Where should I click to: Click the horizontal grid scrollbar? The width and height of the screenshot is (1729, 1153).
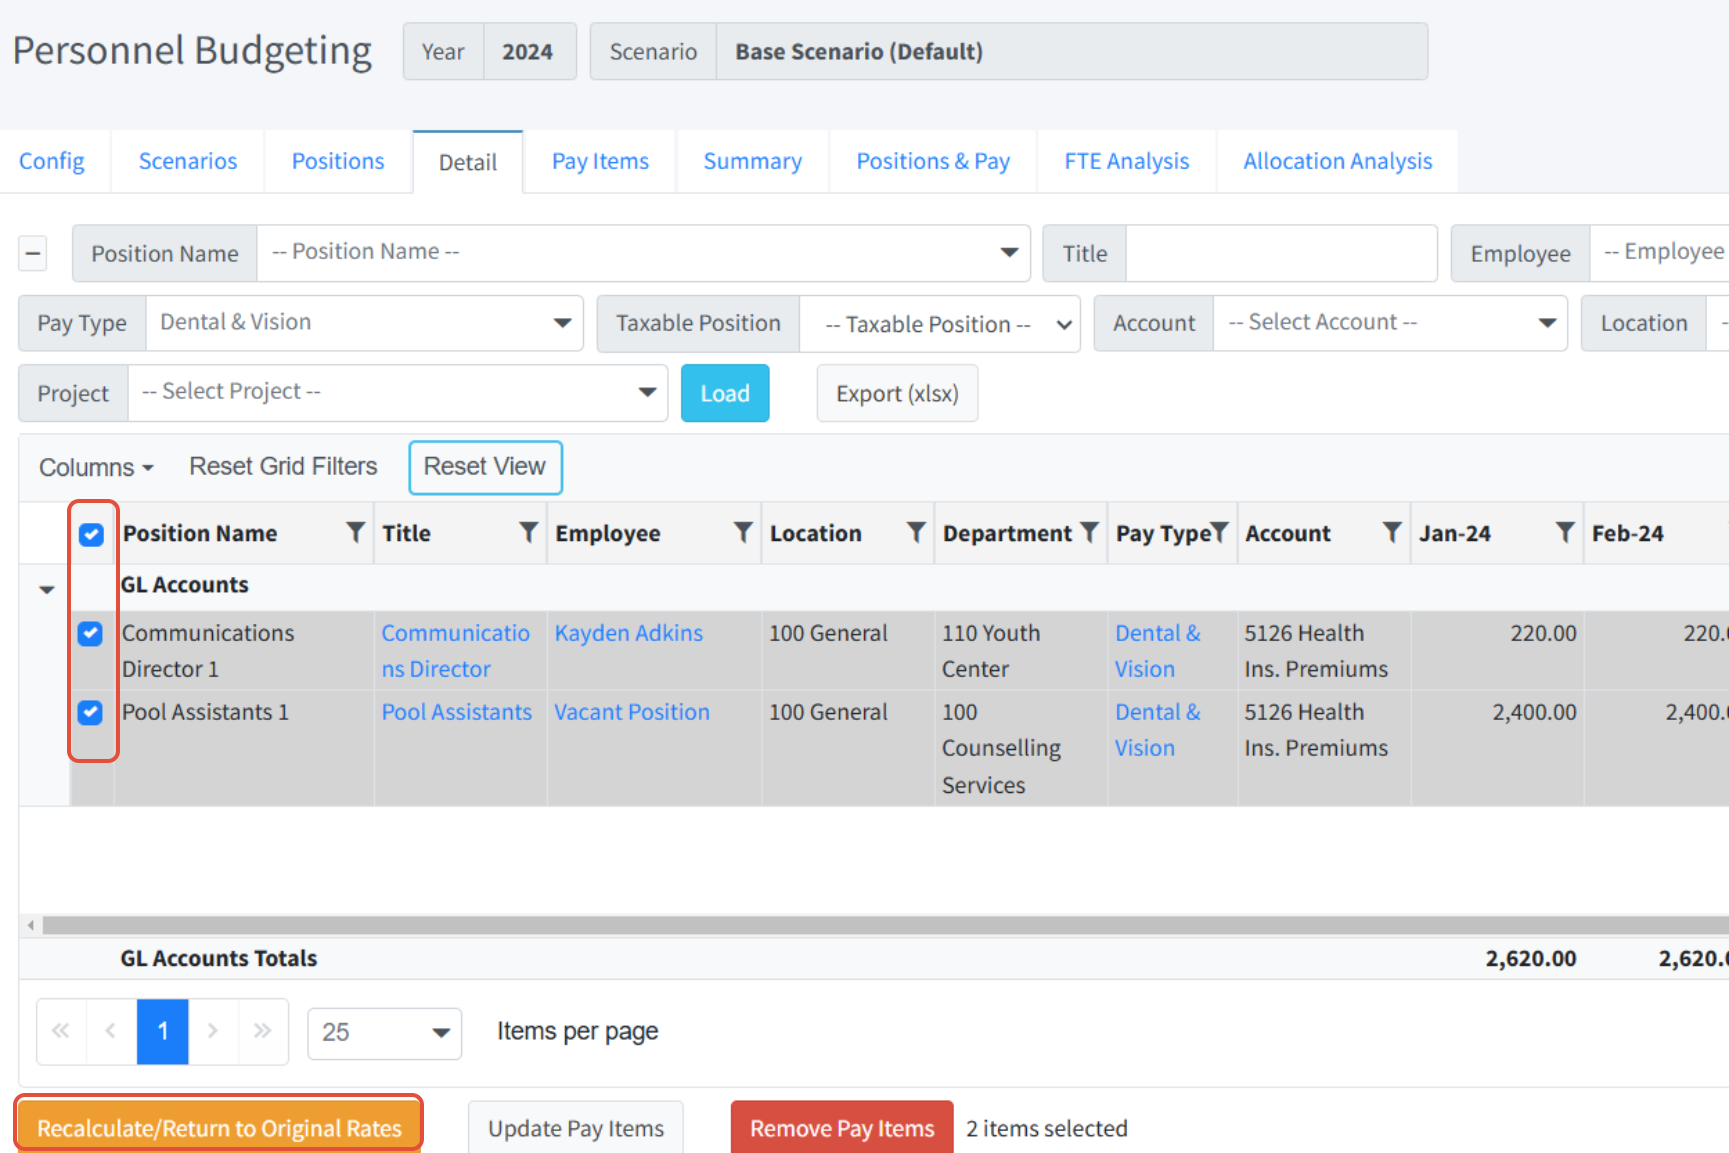[885, 925]
